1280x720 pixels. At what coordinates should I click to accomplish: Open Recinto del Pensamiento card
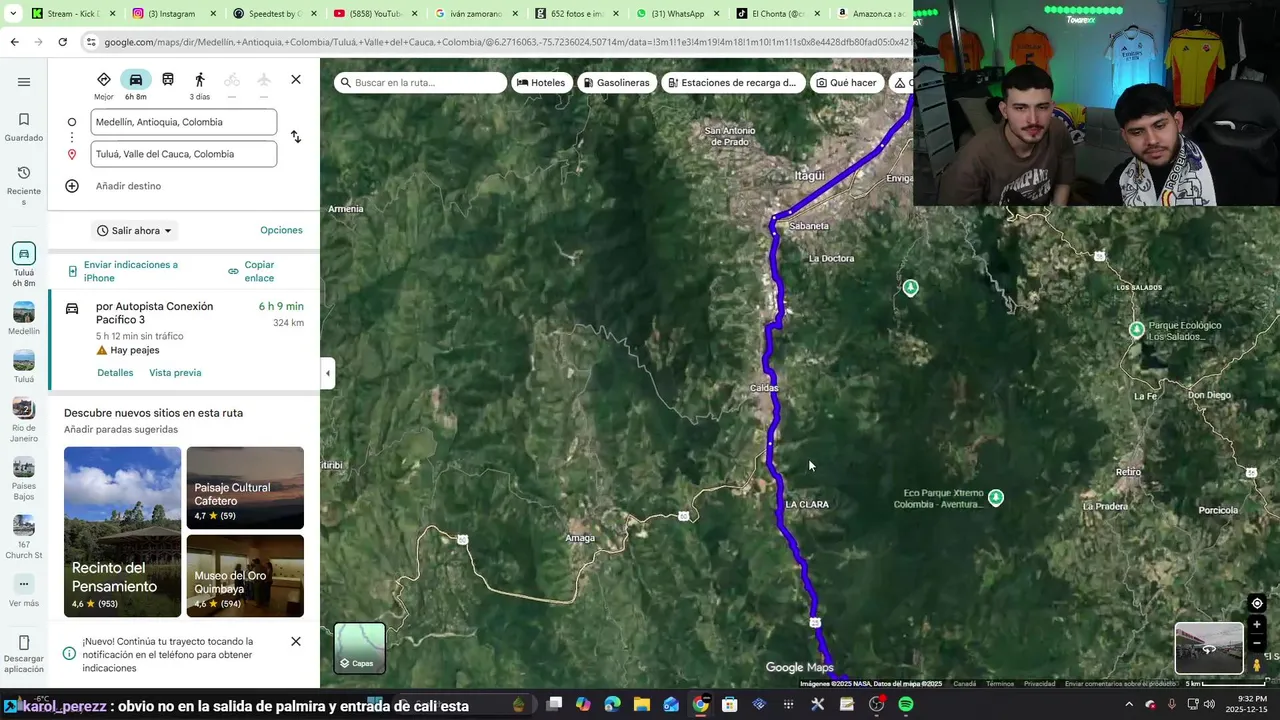click(122, 532)
